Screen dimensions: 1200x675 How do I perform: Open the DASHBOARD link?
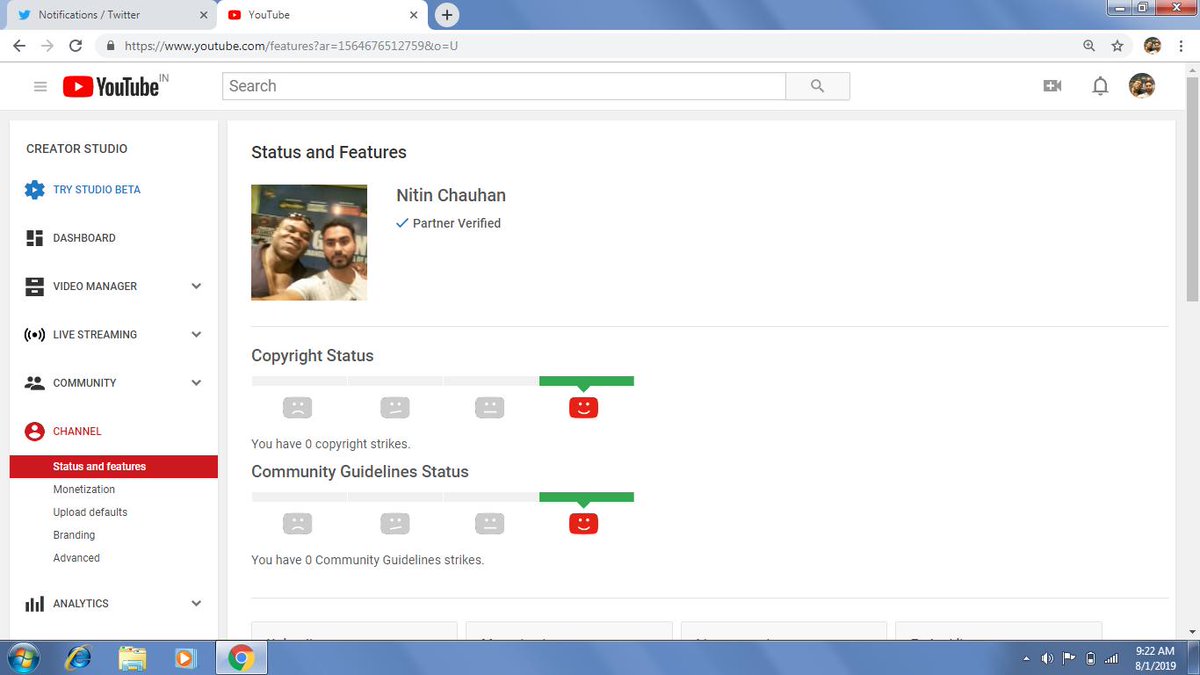click(x=84, y=238)
